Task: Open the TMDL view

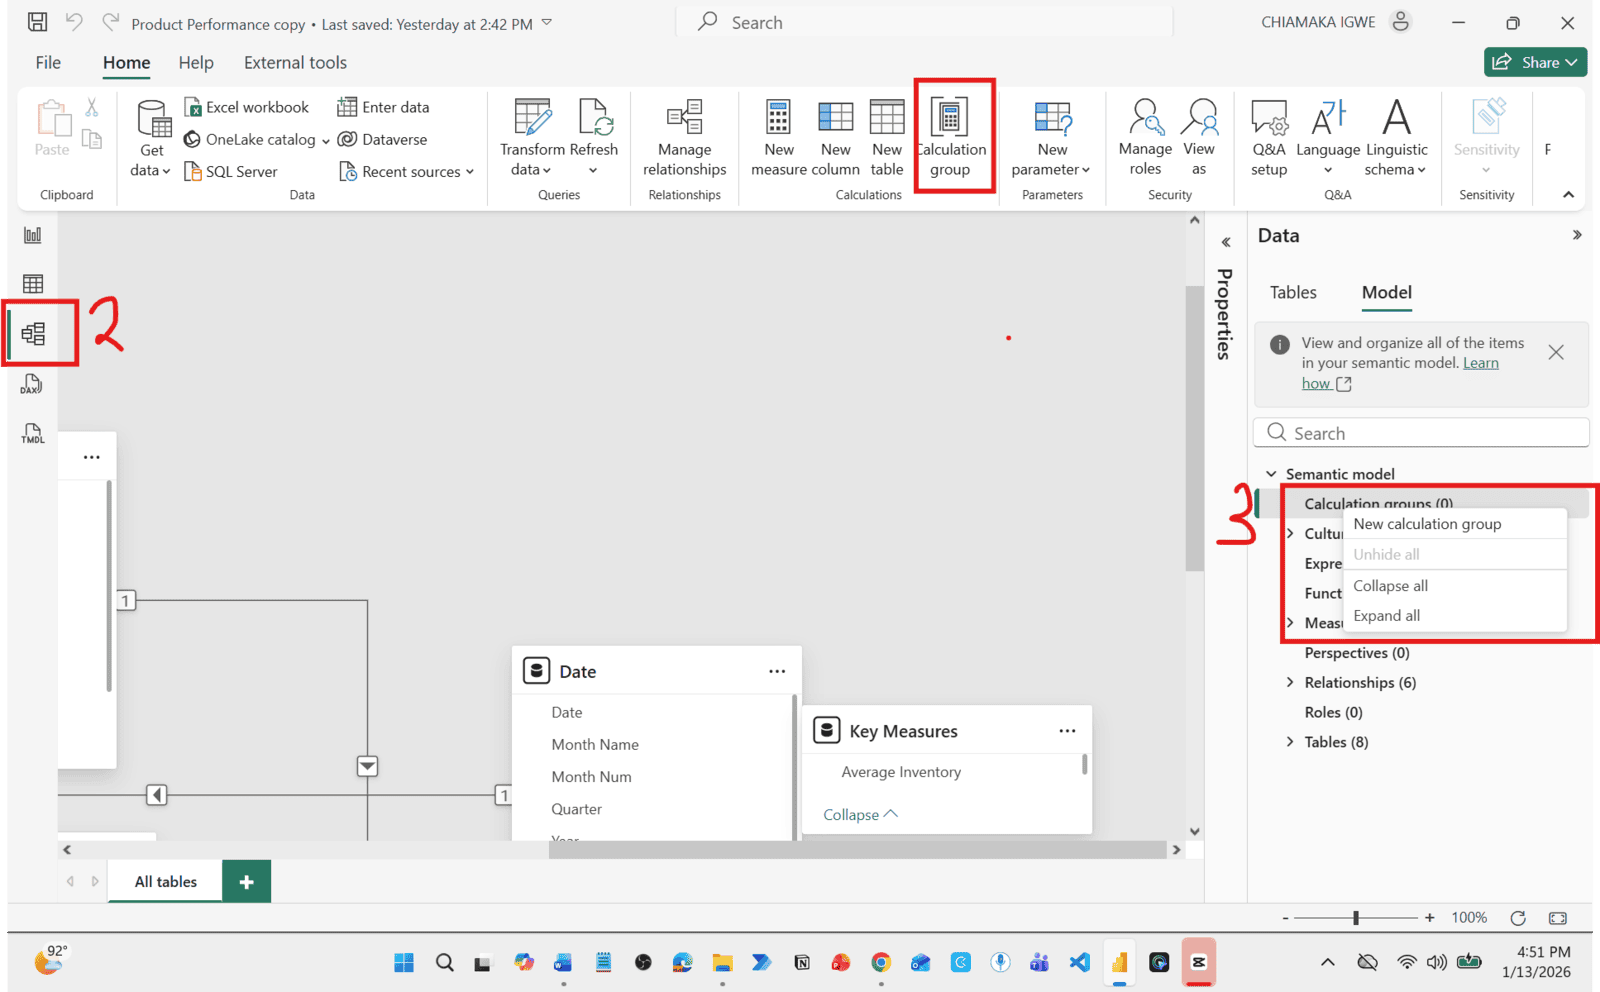Action: (31, 433)
